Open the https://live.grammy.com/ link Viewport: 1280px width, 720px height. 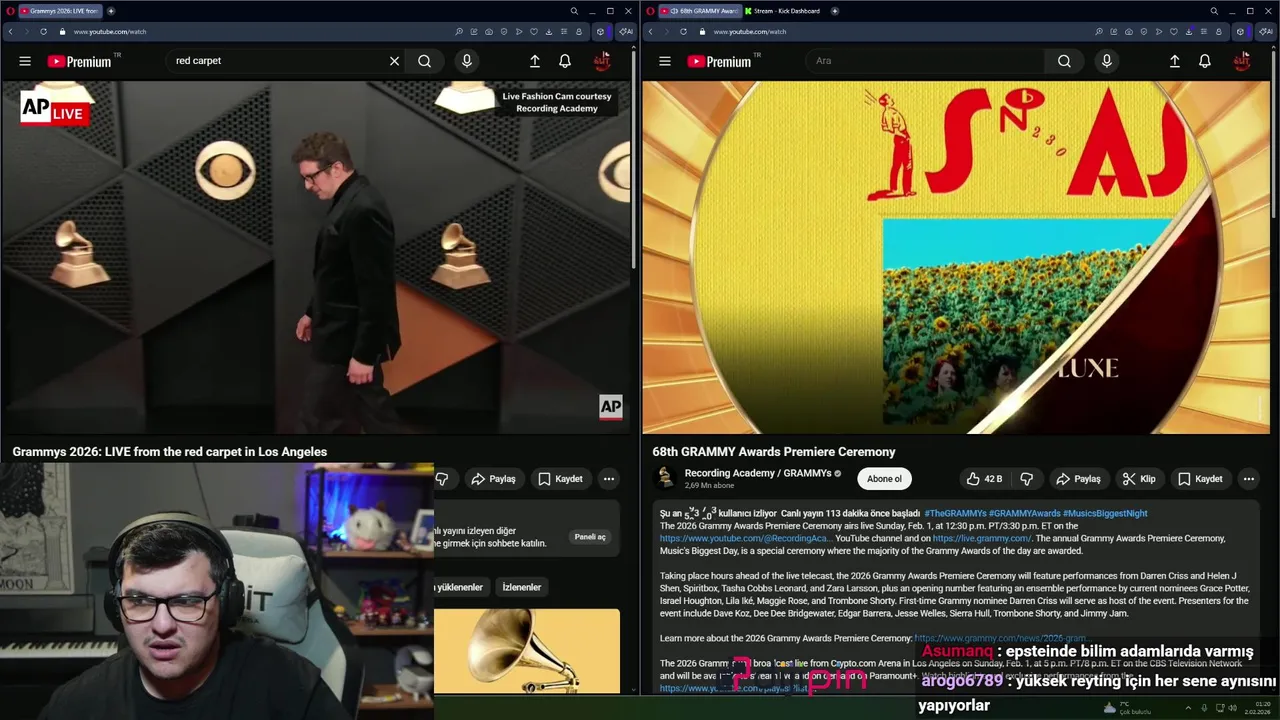click(982, 538)
